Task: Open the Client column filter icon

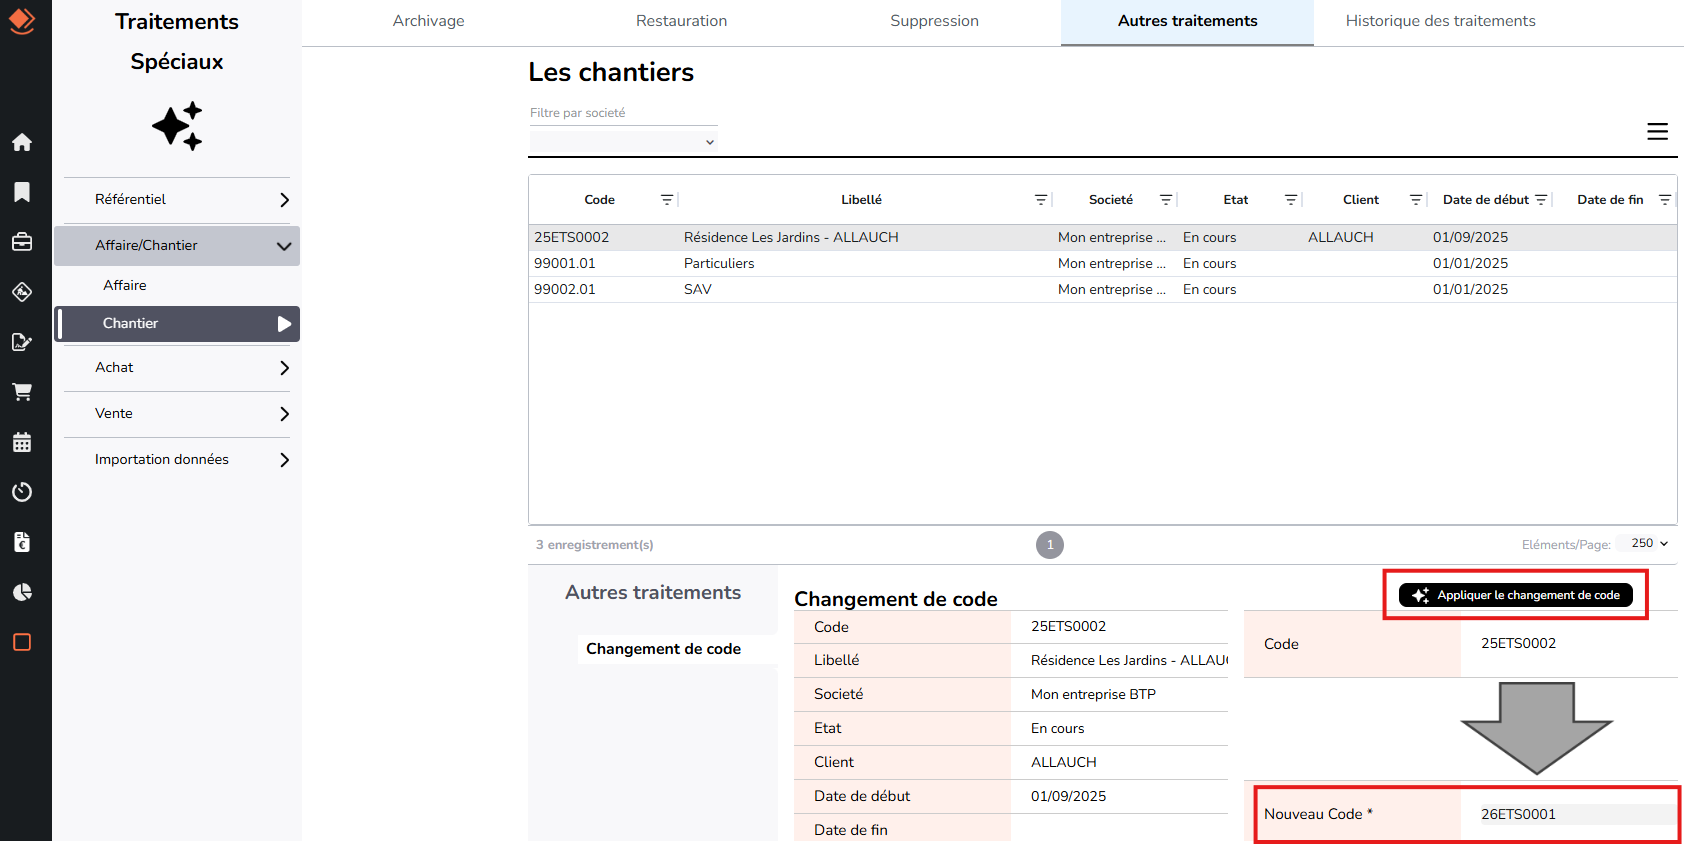Action: pos(1416,200)
